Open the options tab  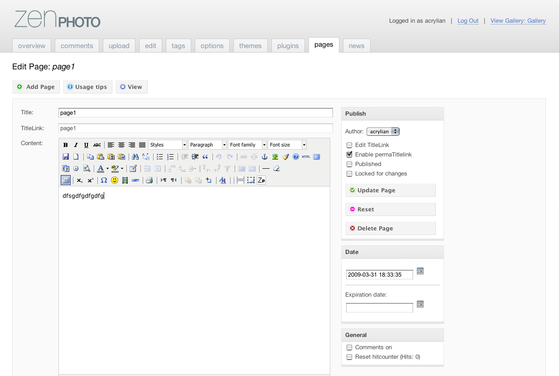coord(212,46)
